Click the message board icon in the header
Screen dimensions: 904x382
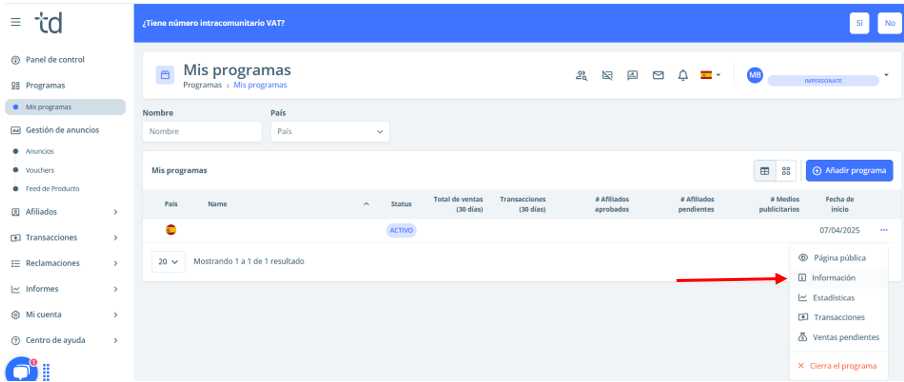pyautogui.click(x=632, y=75)
